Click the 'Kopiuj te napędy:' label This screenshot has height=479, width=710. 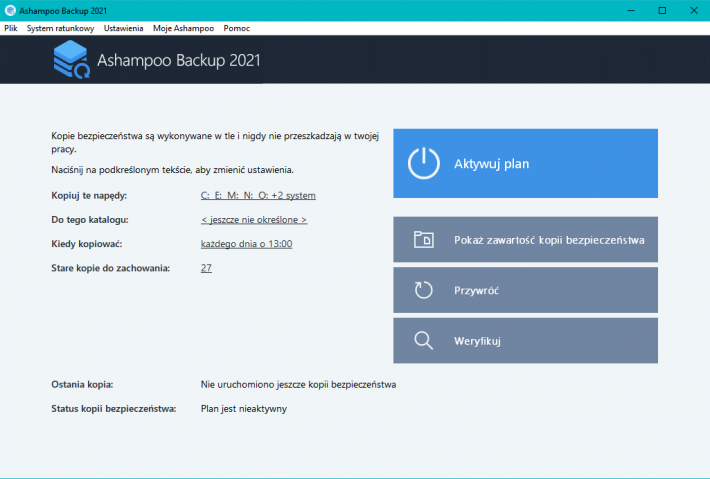[89, 196]
